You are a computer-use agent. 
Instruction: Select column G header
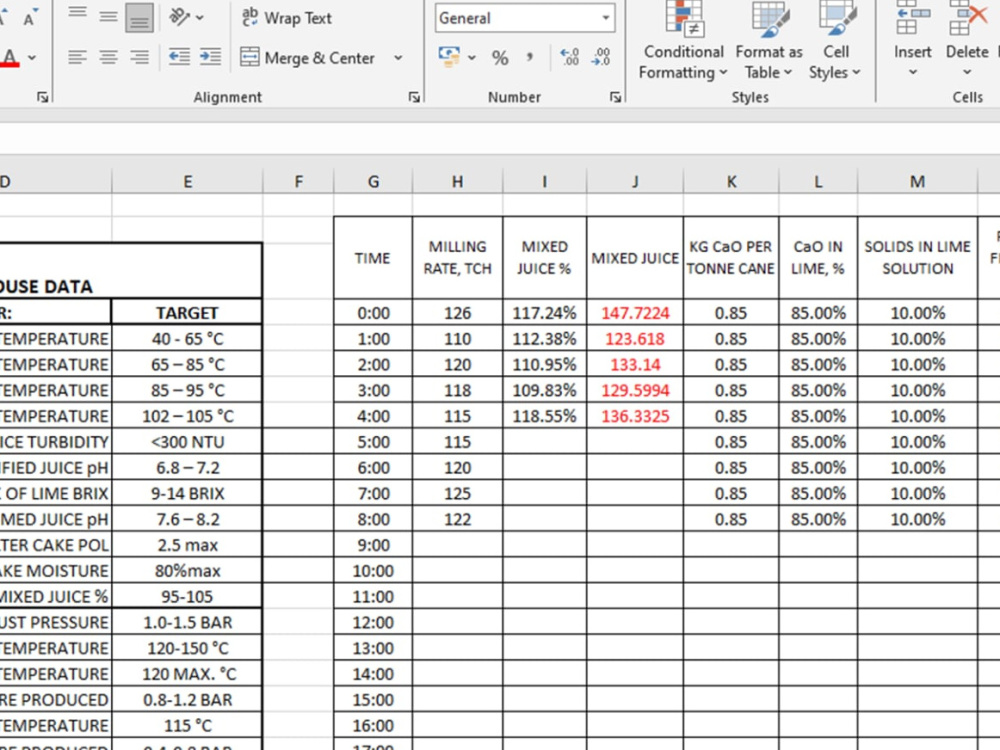coord(373,182)
